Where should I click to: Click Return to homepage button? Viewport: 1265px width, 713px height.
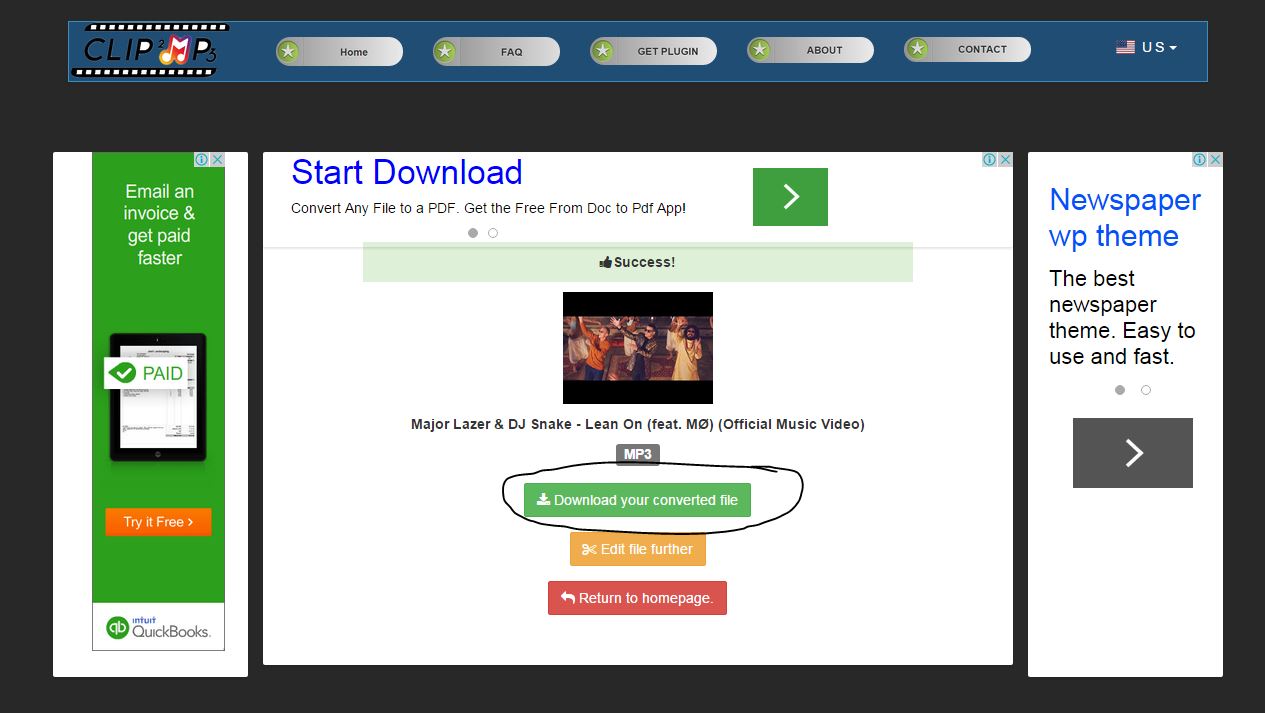coord(637,598)
